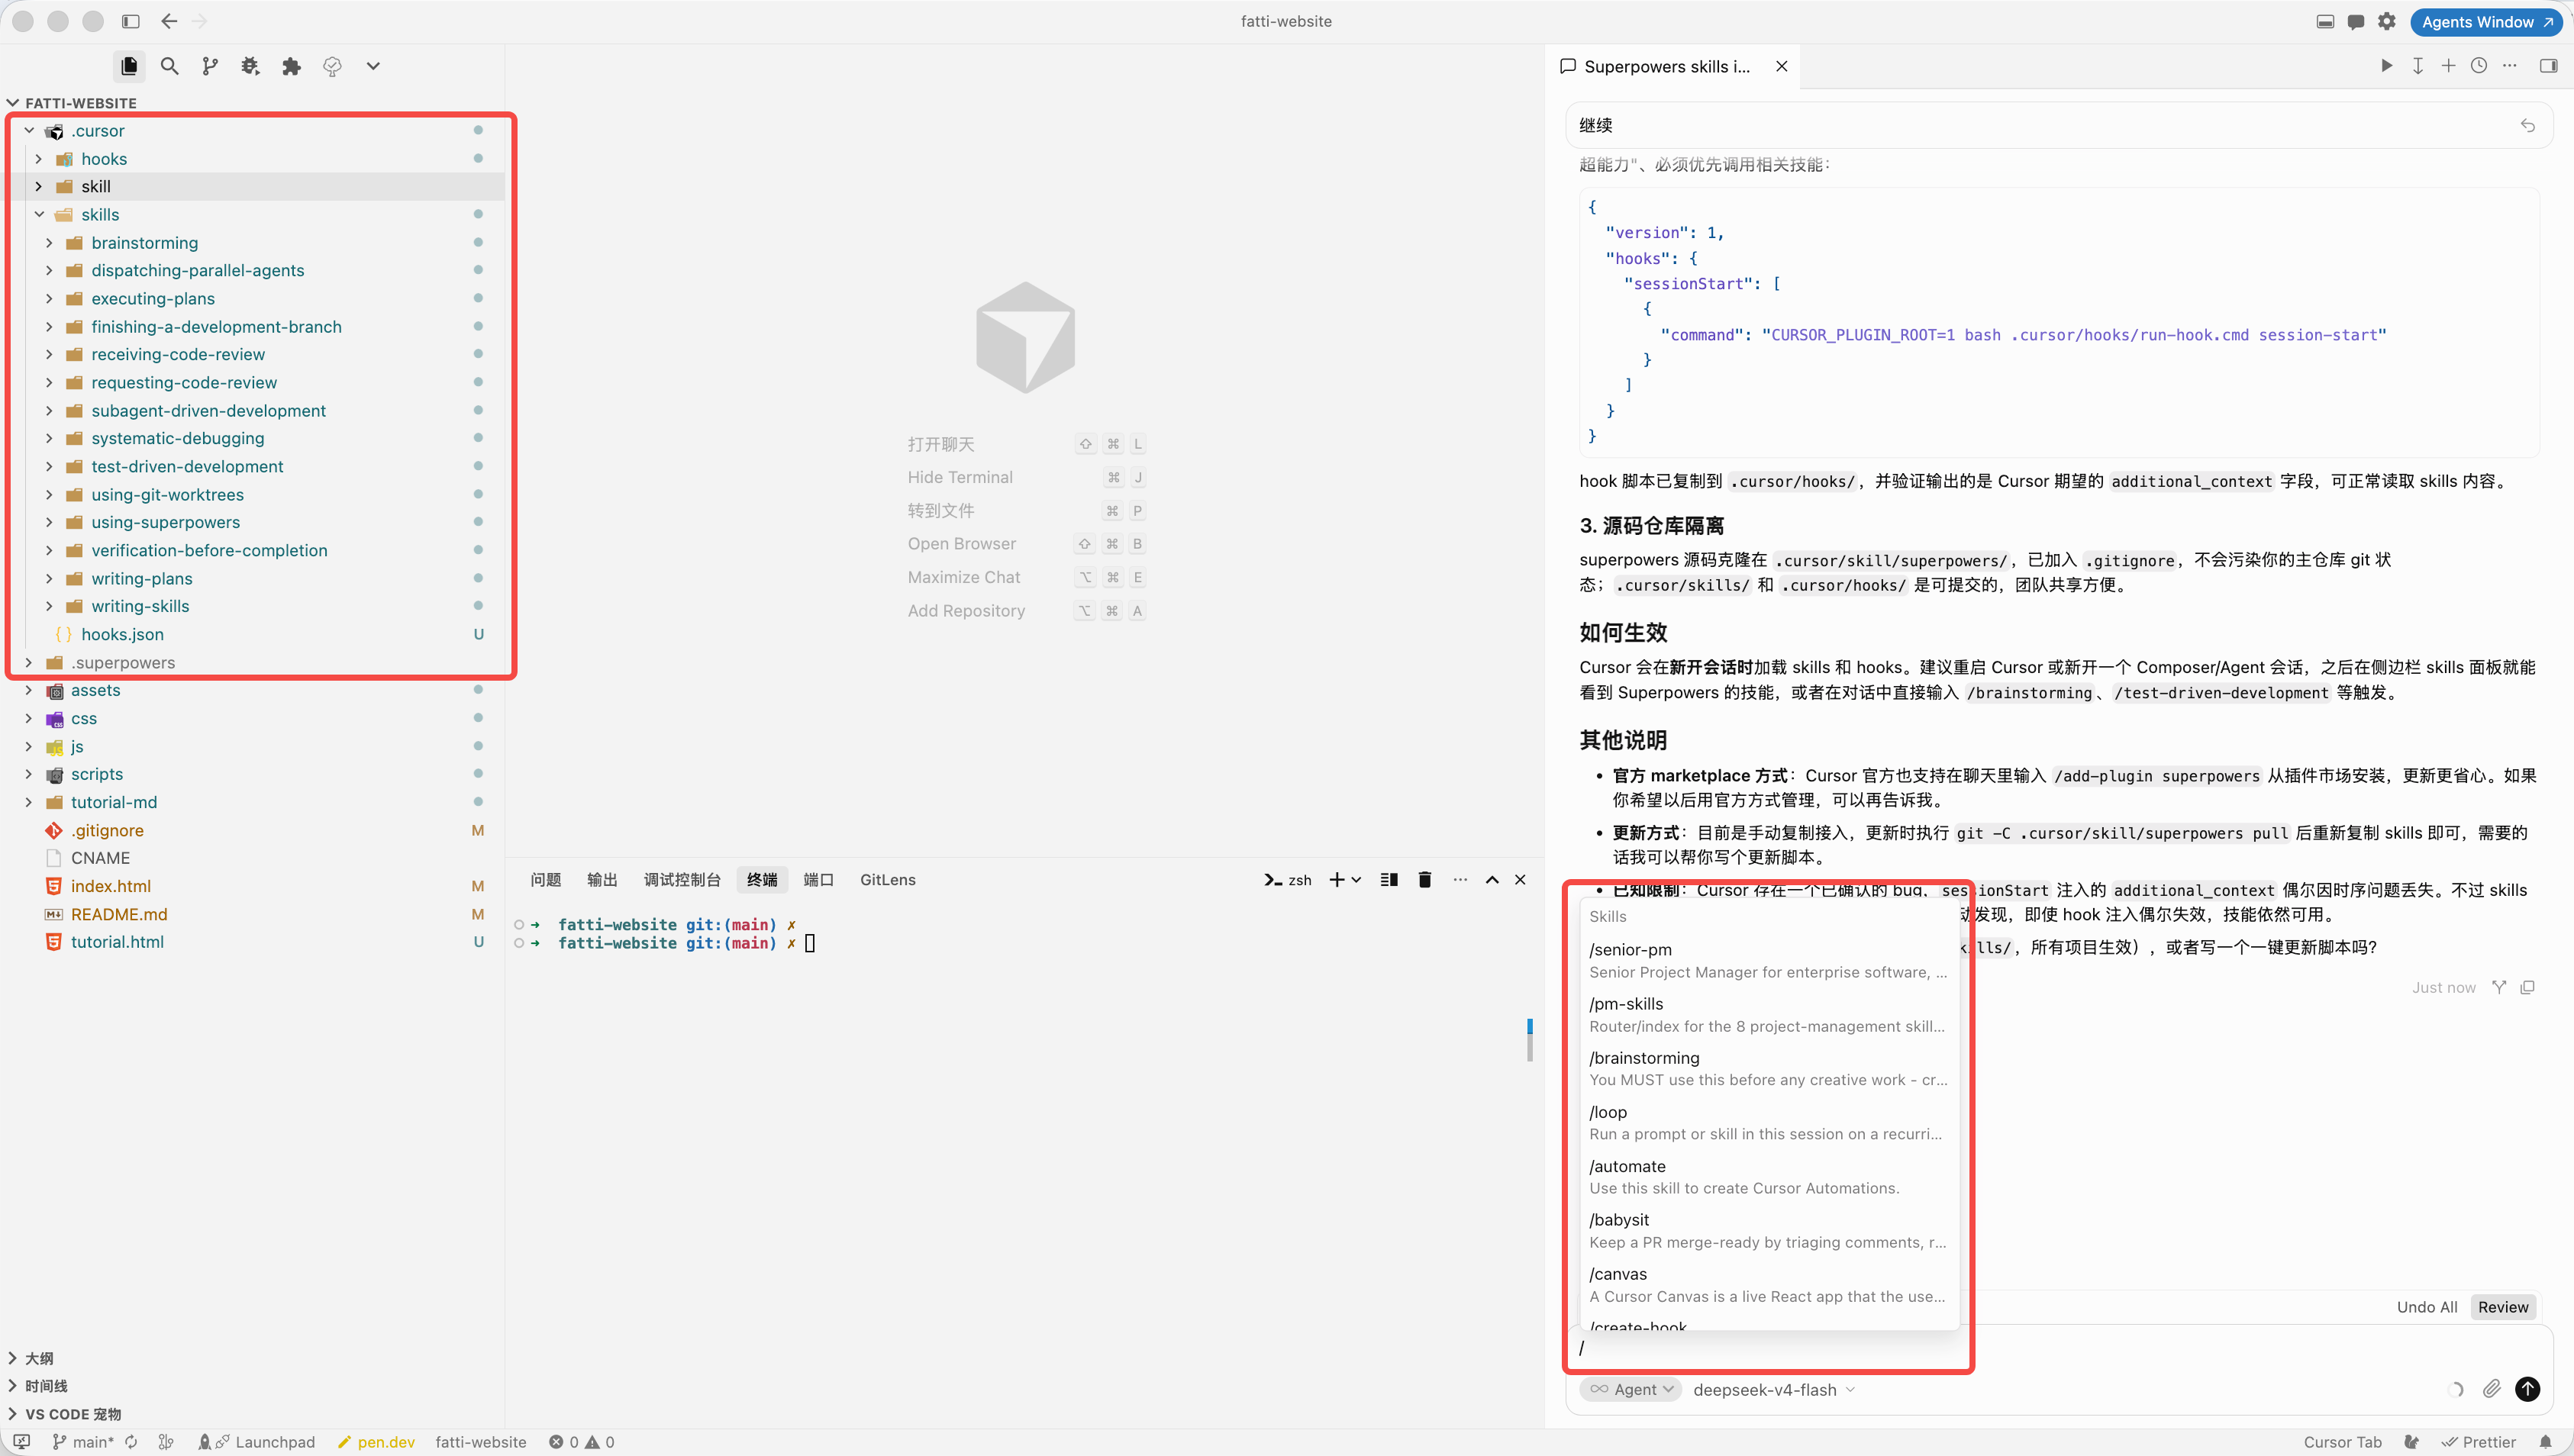Revert the 继续 message arrow icon
The width and height of the screenshot is (2574, 1456).
[2527, 125]
